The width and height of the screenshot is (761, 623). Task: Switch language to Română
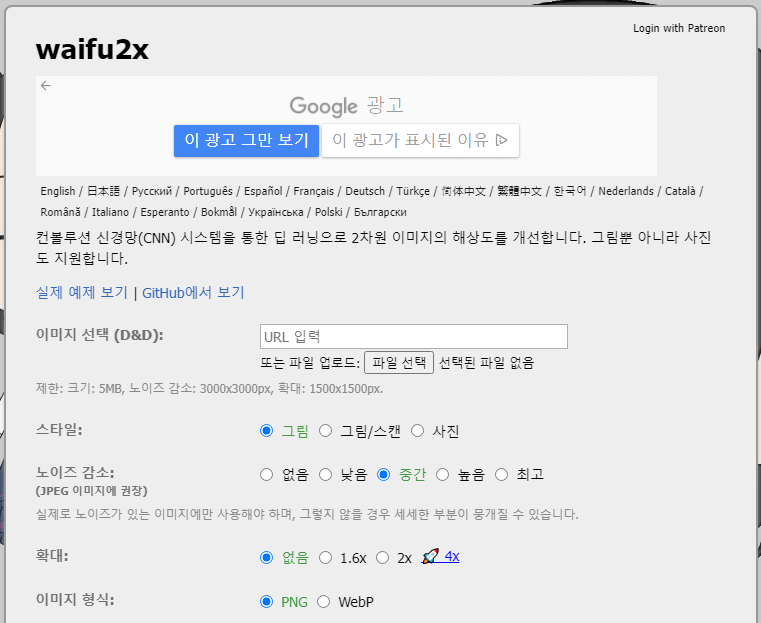(x=61, y=212)
